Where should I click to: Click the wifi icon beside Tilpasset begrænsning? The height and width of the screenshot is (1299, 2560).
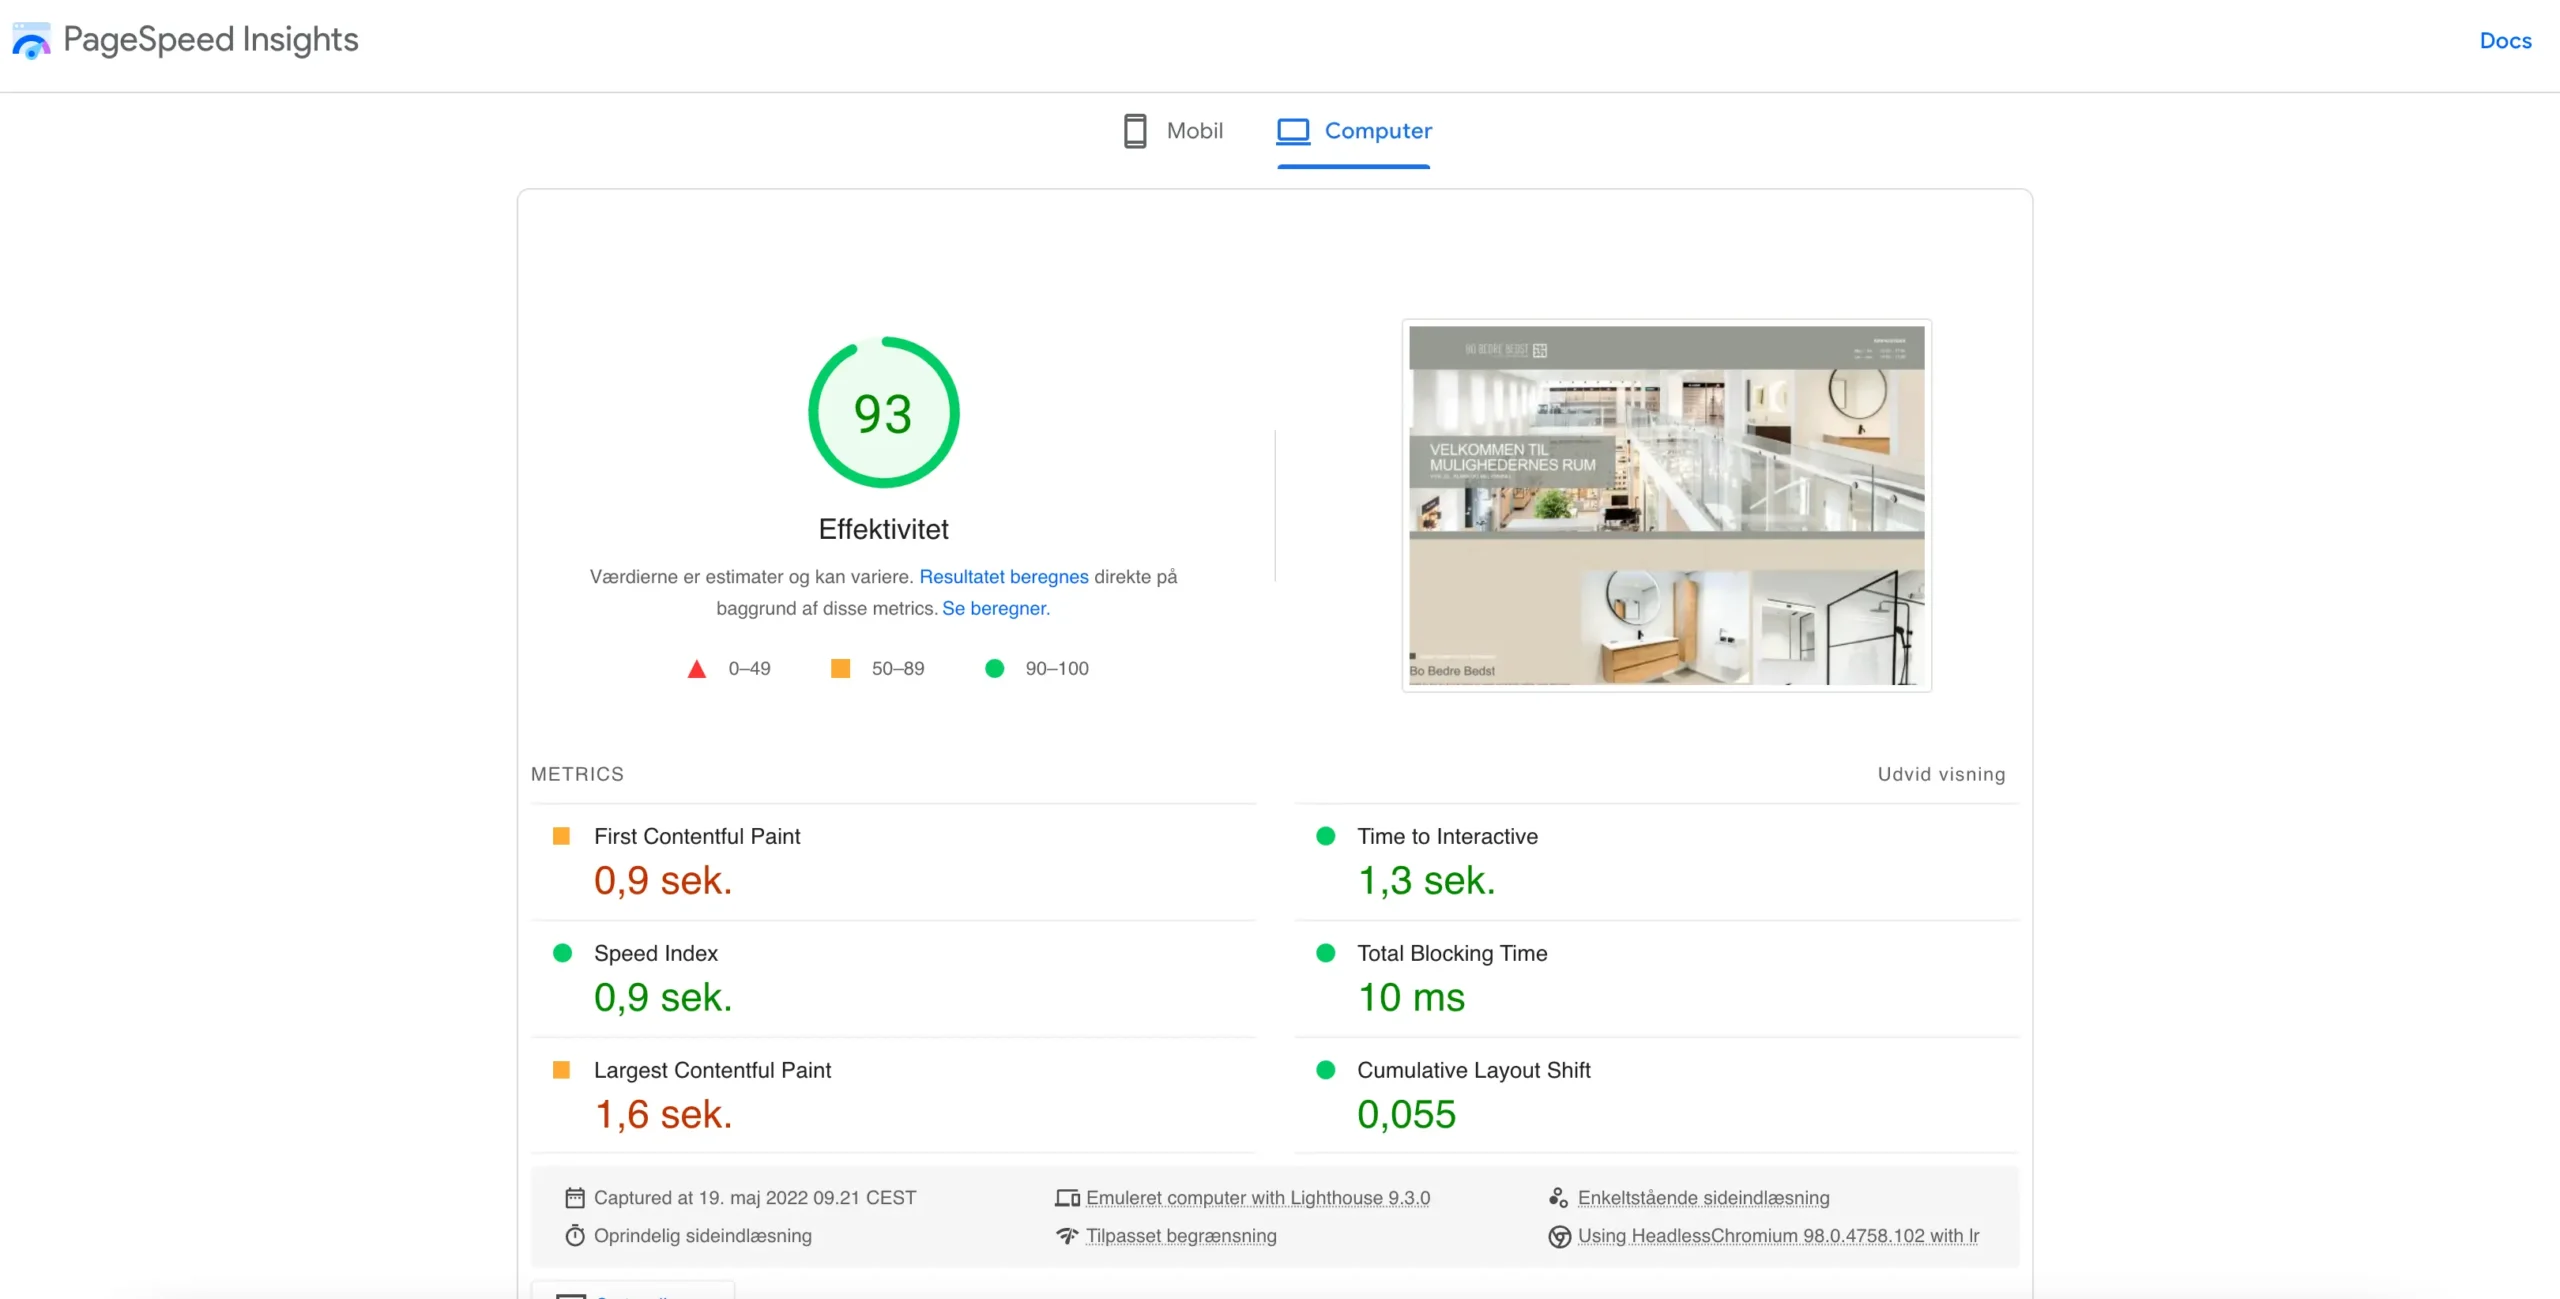1067,1236
